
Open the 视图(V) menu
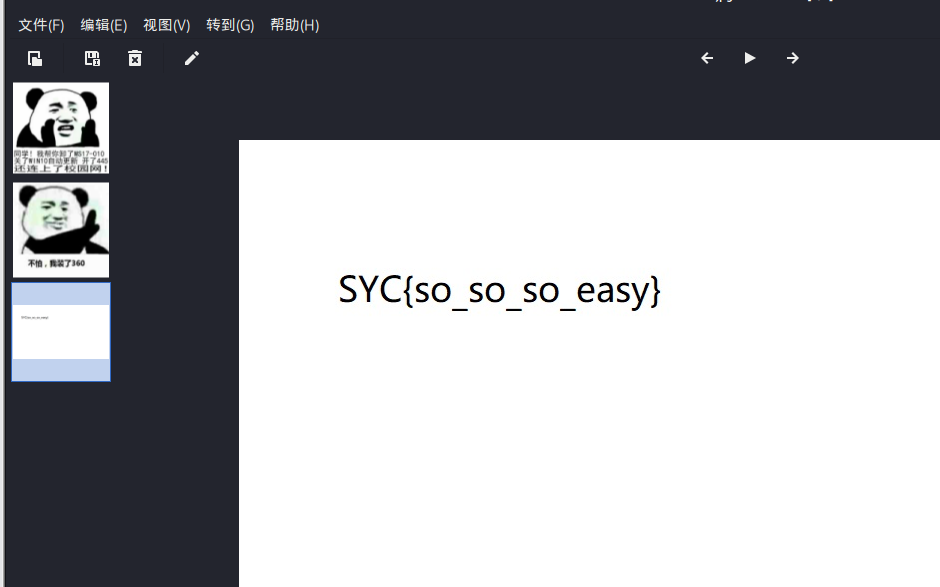point(166,25)
